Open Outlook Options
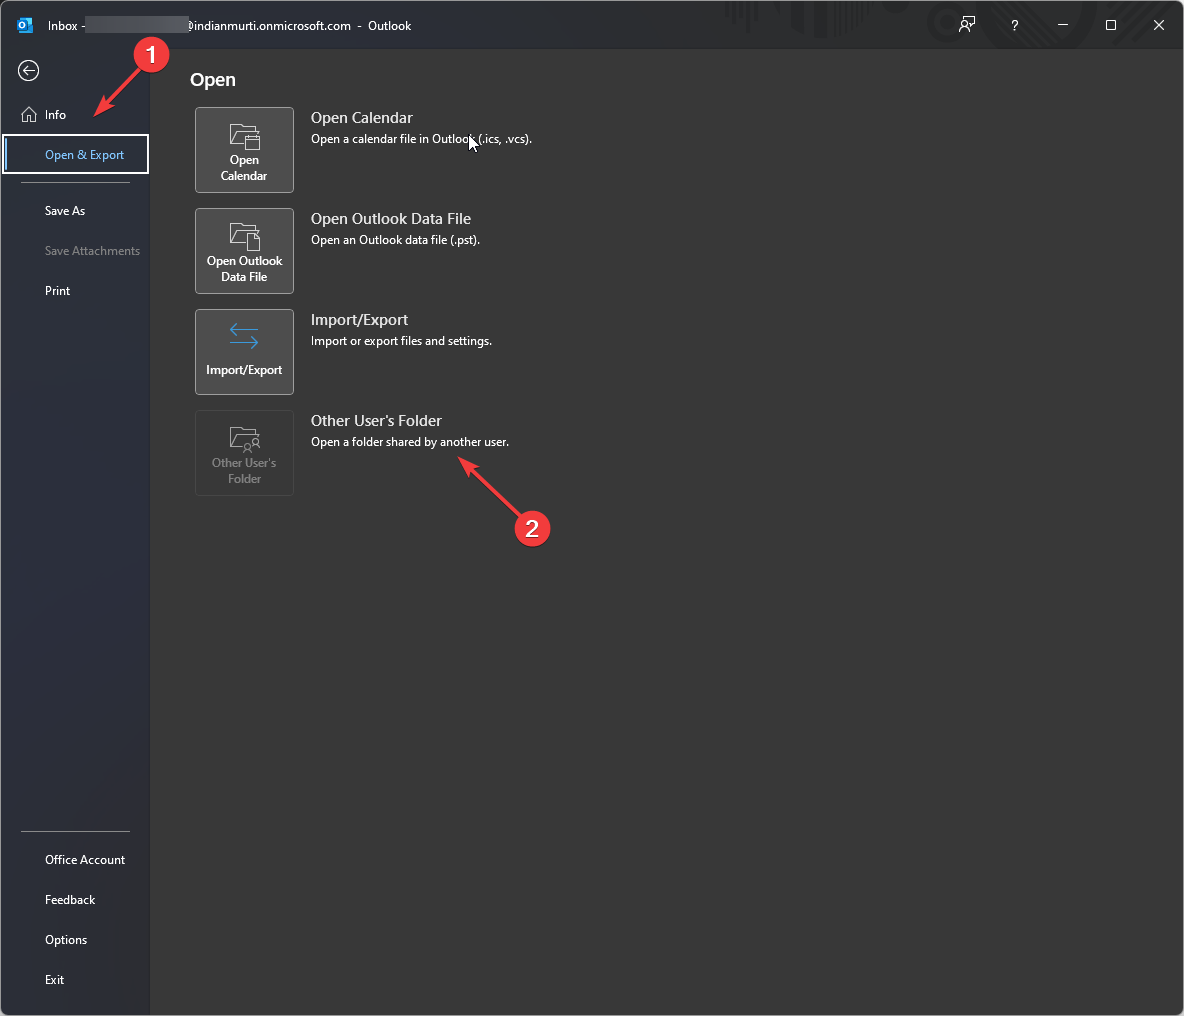 coord(66,940)
